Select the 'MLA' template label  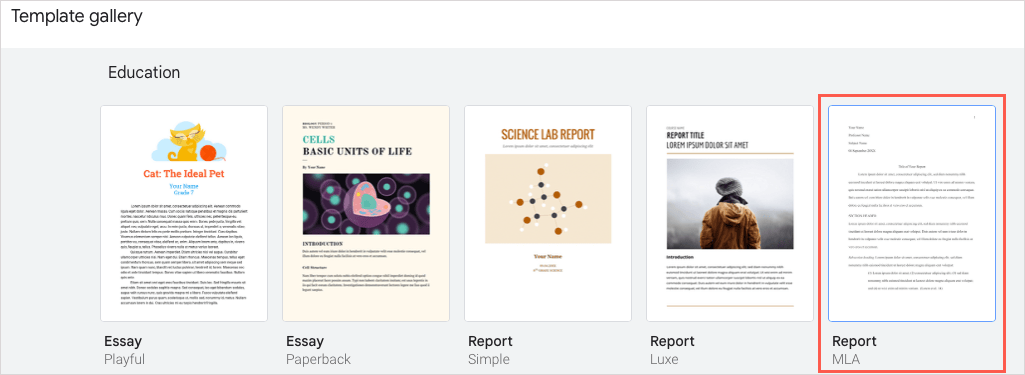(846, 359)
